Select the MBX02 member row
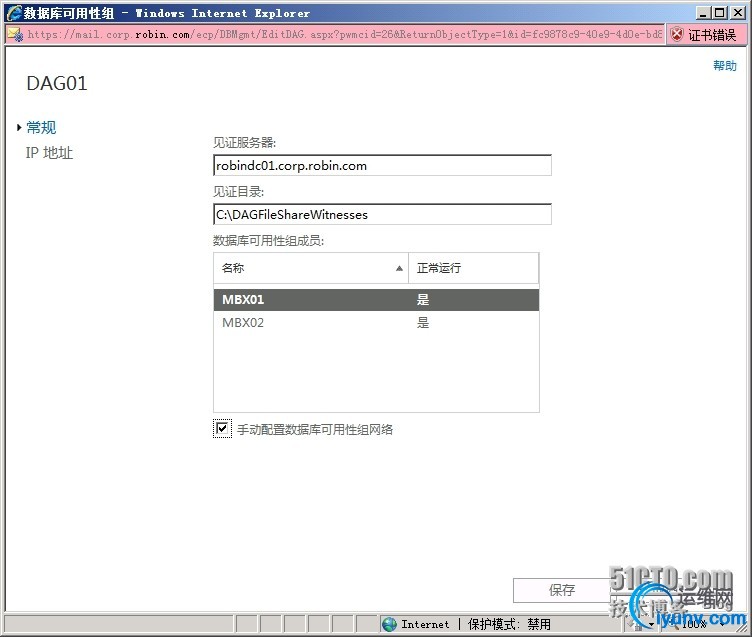Screen dimensions: 752x637 (x=376, y=323)
